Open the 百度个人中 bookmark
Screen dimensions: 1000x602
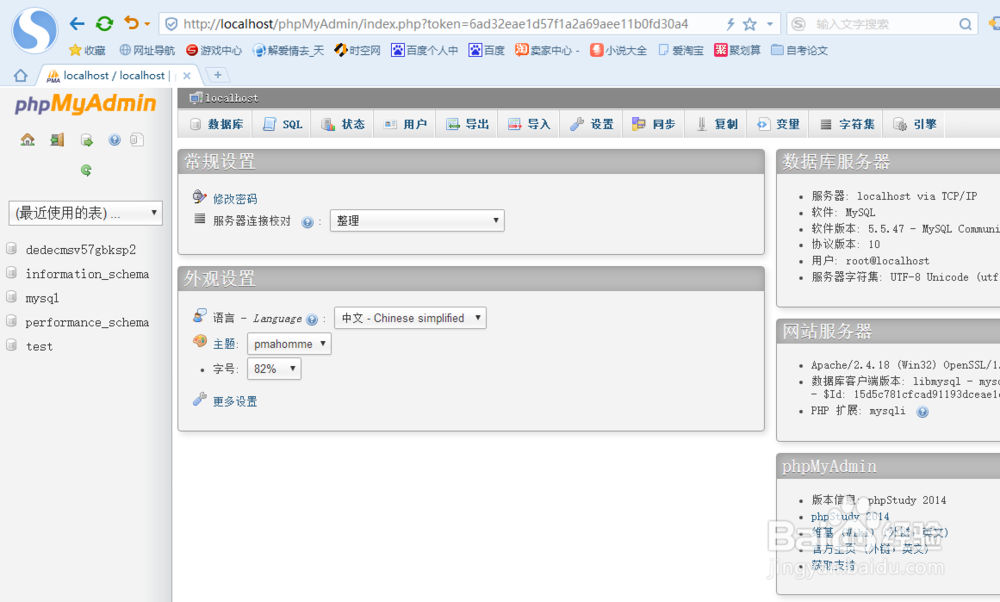tap(425, 50)
